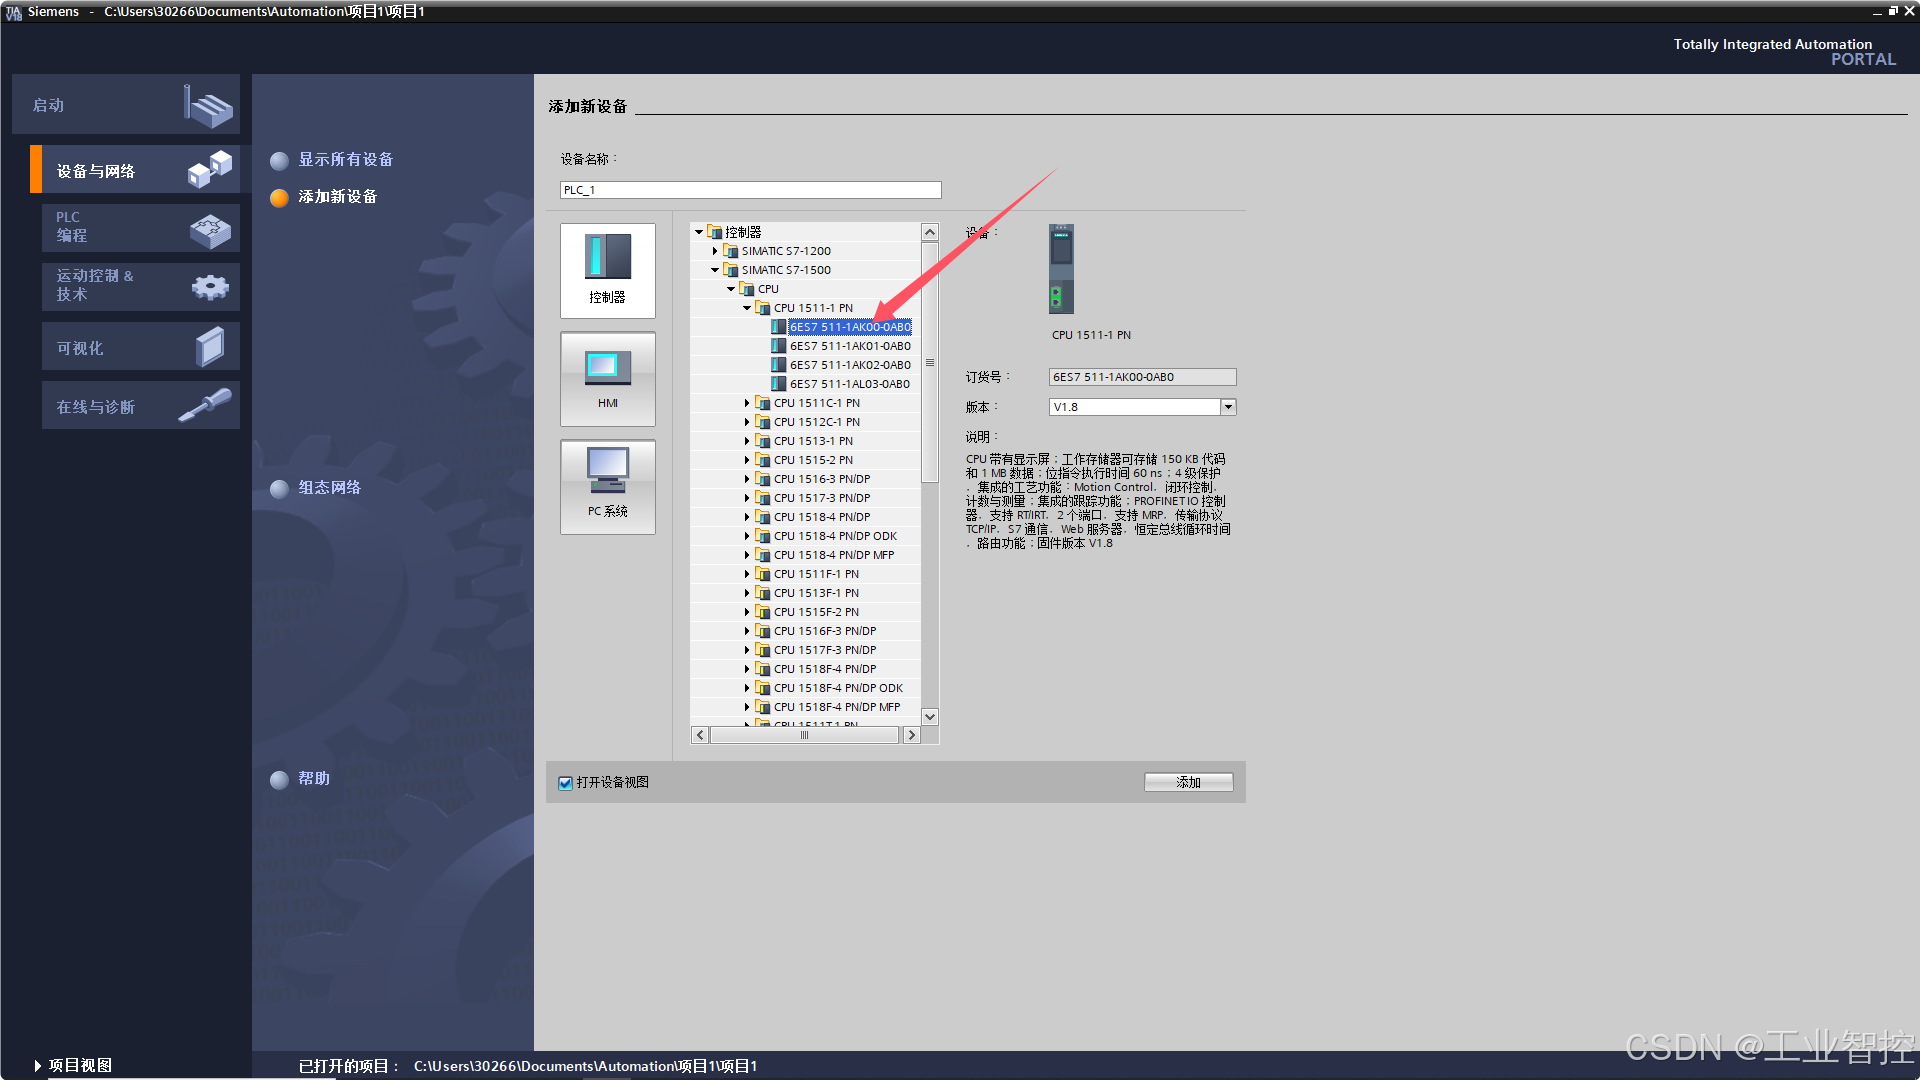Viewport: 1920px width, 1080px height.
Task: Select the configure networks radio option
Action: (280, 488)
